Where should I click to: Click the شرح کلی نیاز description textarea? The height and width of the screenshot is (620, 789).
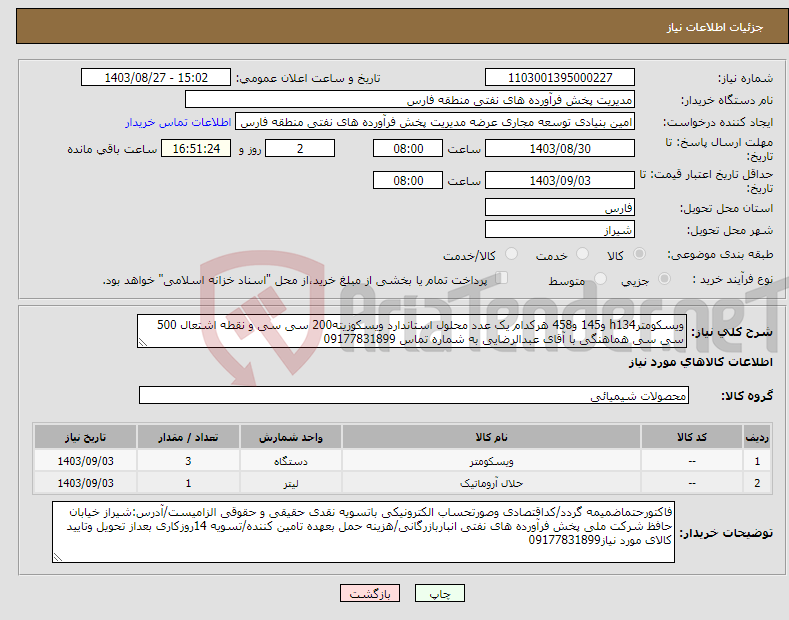pos(412,332)
